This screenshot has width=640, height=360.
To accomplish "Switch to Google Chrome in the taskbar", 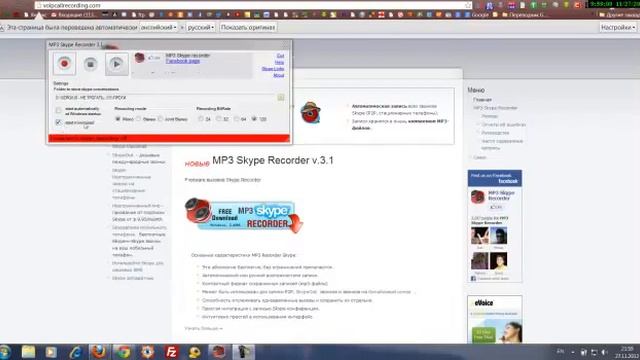I will (x=123, y=352).
